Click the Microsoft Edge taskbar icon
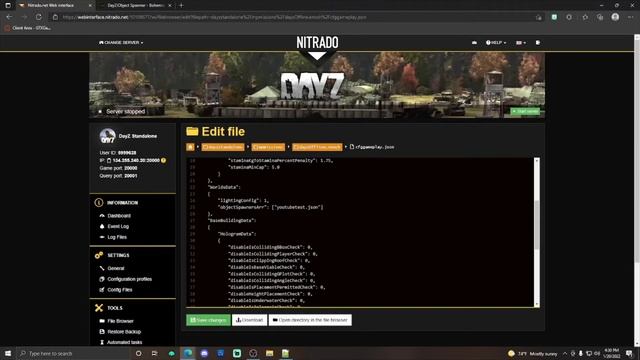The width and height of the screenshot is (640, 360). (188, 353)
